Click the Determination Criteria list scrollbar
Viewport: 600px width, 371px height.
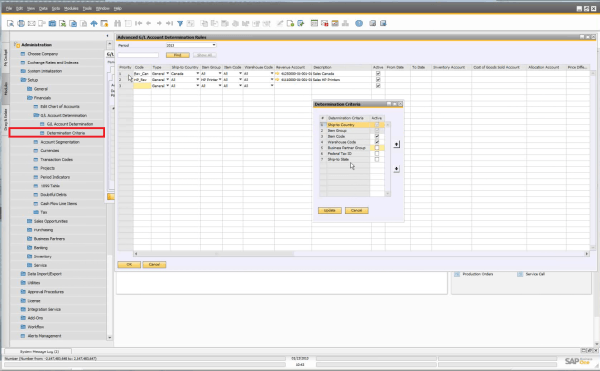tap(388, 159)
